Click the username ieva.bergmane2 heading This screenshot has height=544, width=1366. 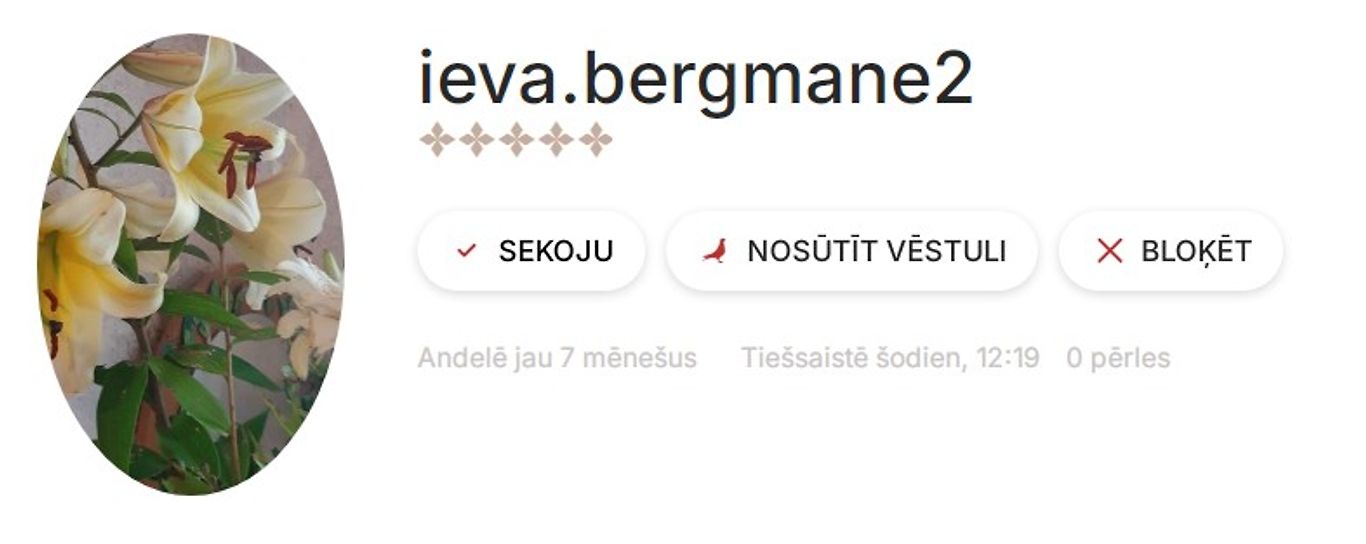(x=694, y=78)
